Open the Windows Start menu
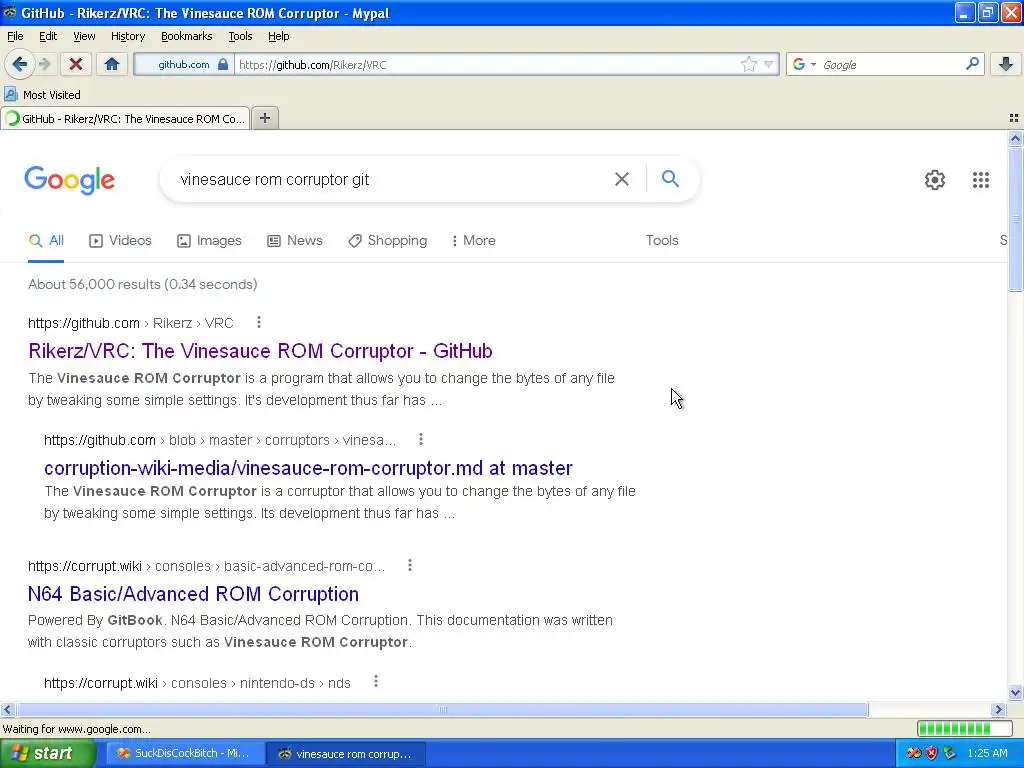 coord(48,754)
